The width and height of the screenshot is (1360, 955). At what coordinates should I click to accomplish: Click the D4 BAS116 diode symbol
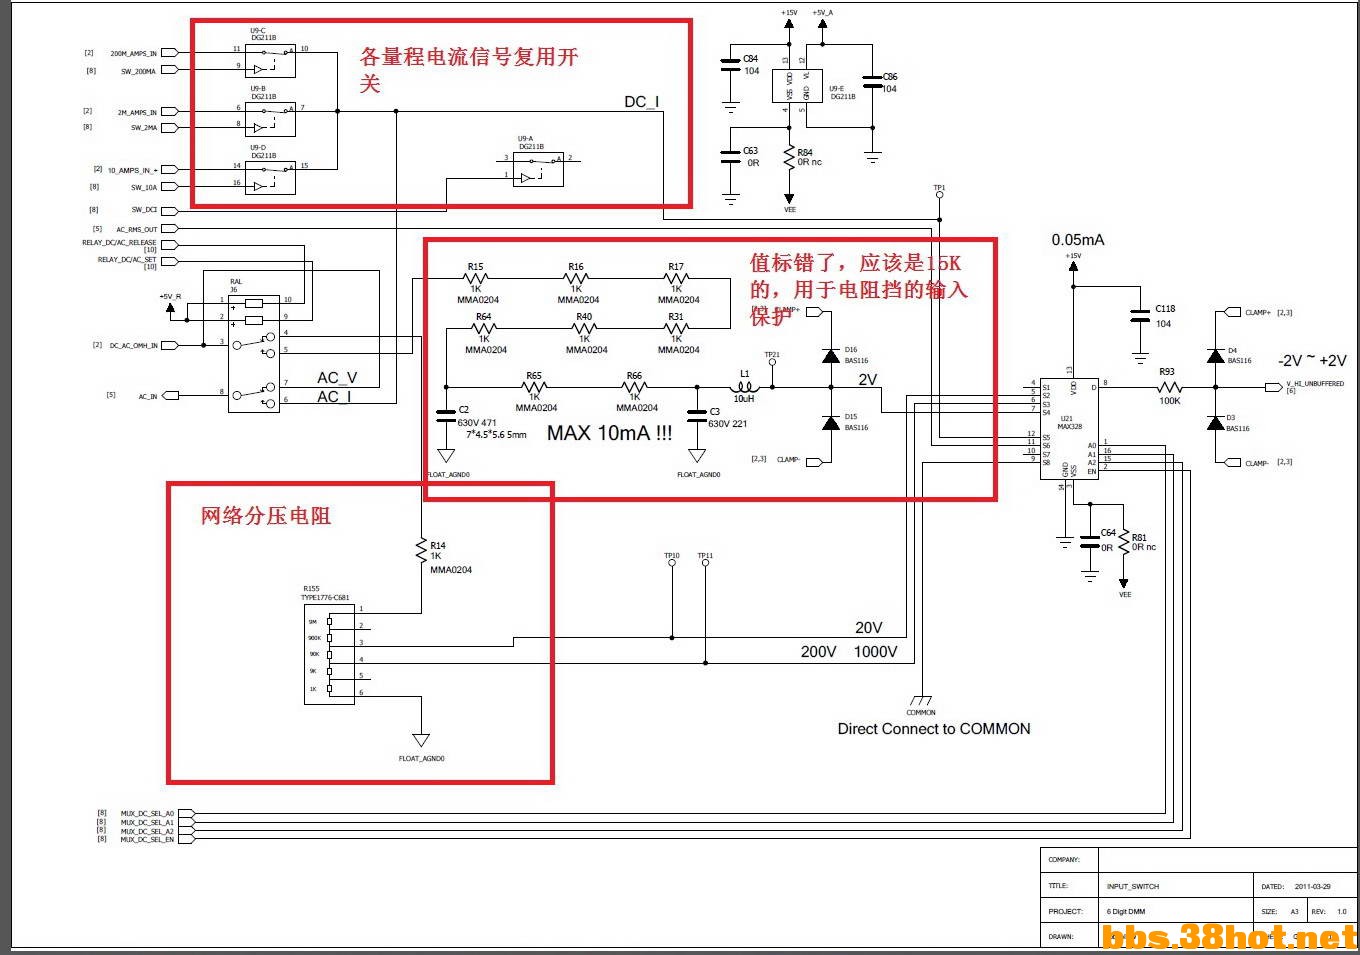(x=1215, y=356)
